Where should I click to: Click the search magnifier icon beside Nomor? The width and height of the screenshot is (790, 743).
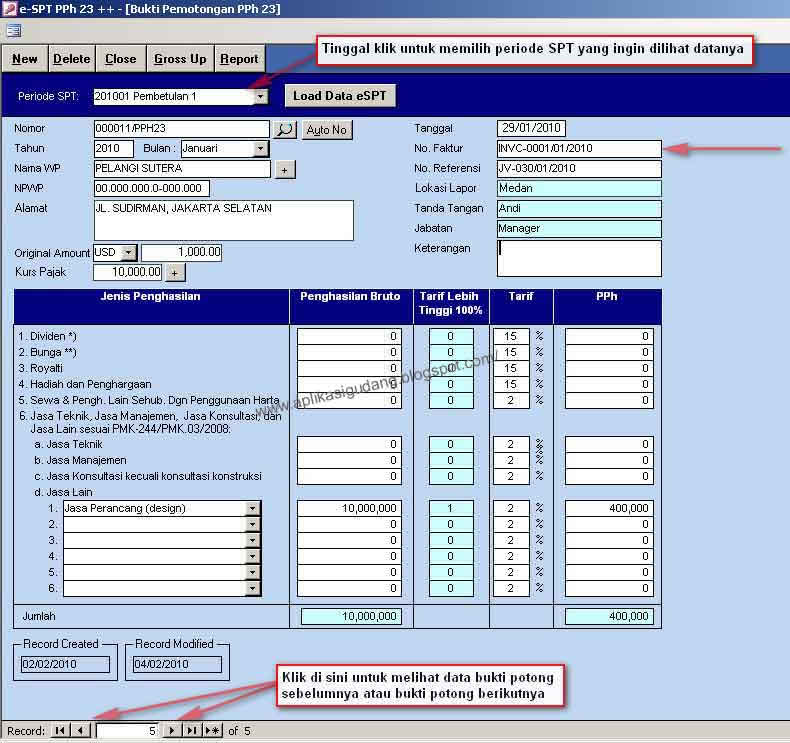tap(285, 130)
